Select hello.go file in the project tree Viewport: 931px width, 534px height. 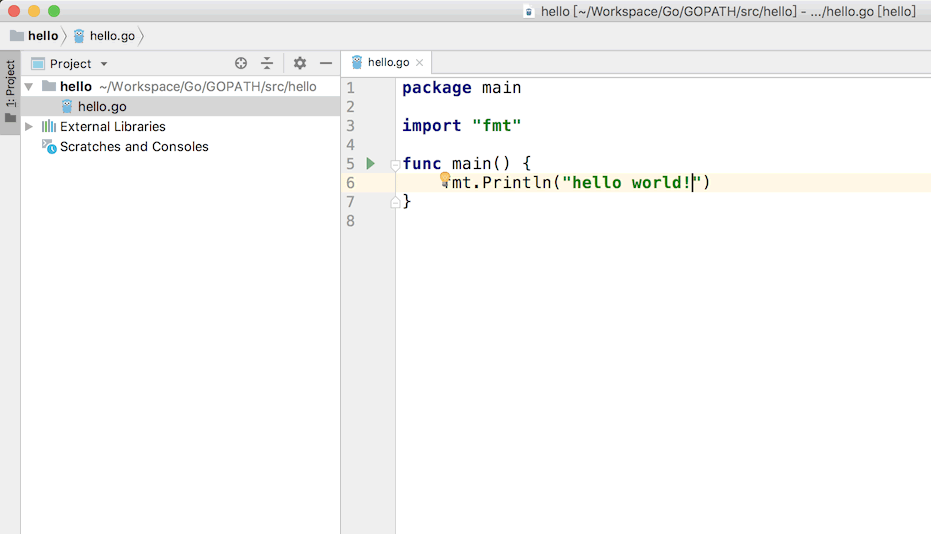pyautogui.click(x=101, y=106)
